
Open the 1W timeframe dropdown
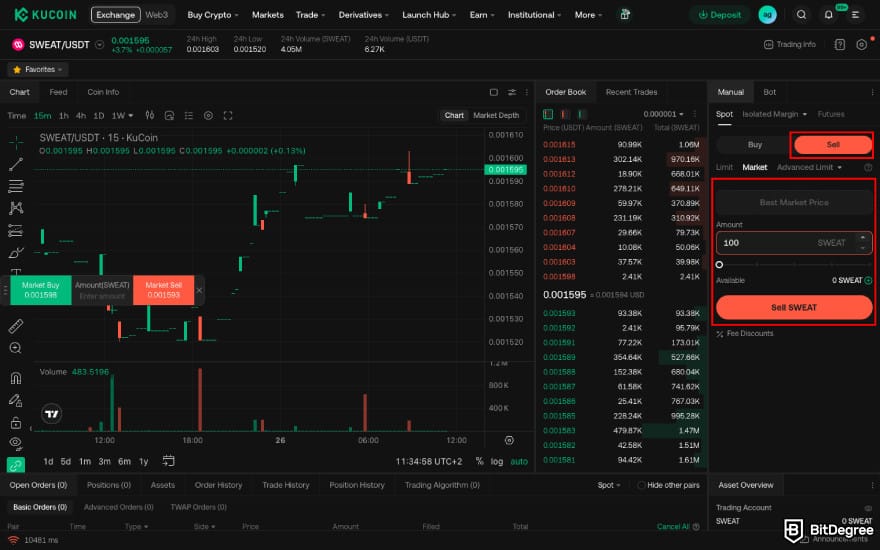122,115
